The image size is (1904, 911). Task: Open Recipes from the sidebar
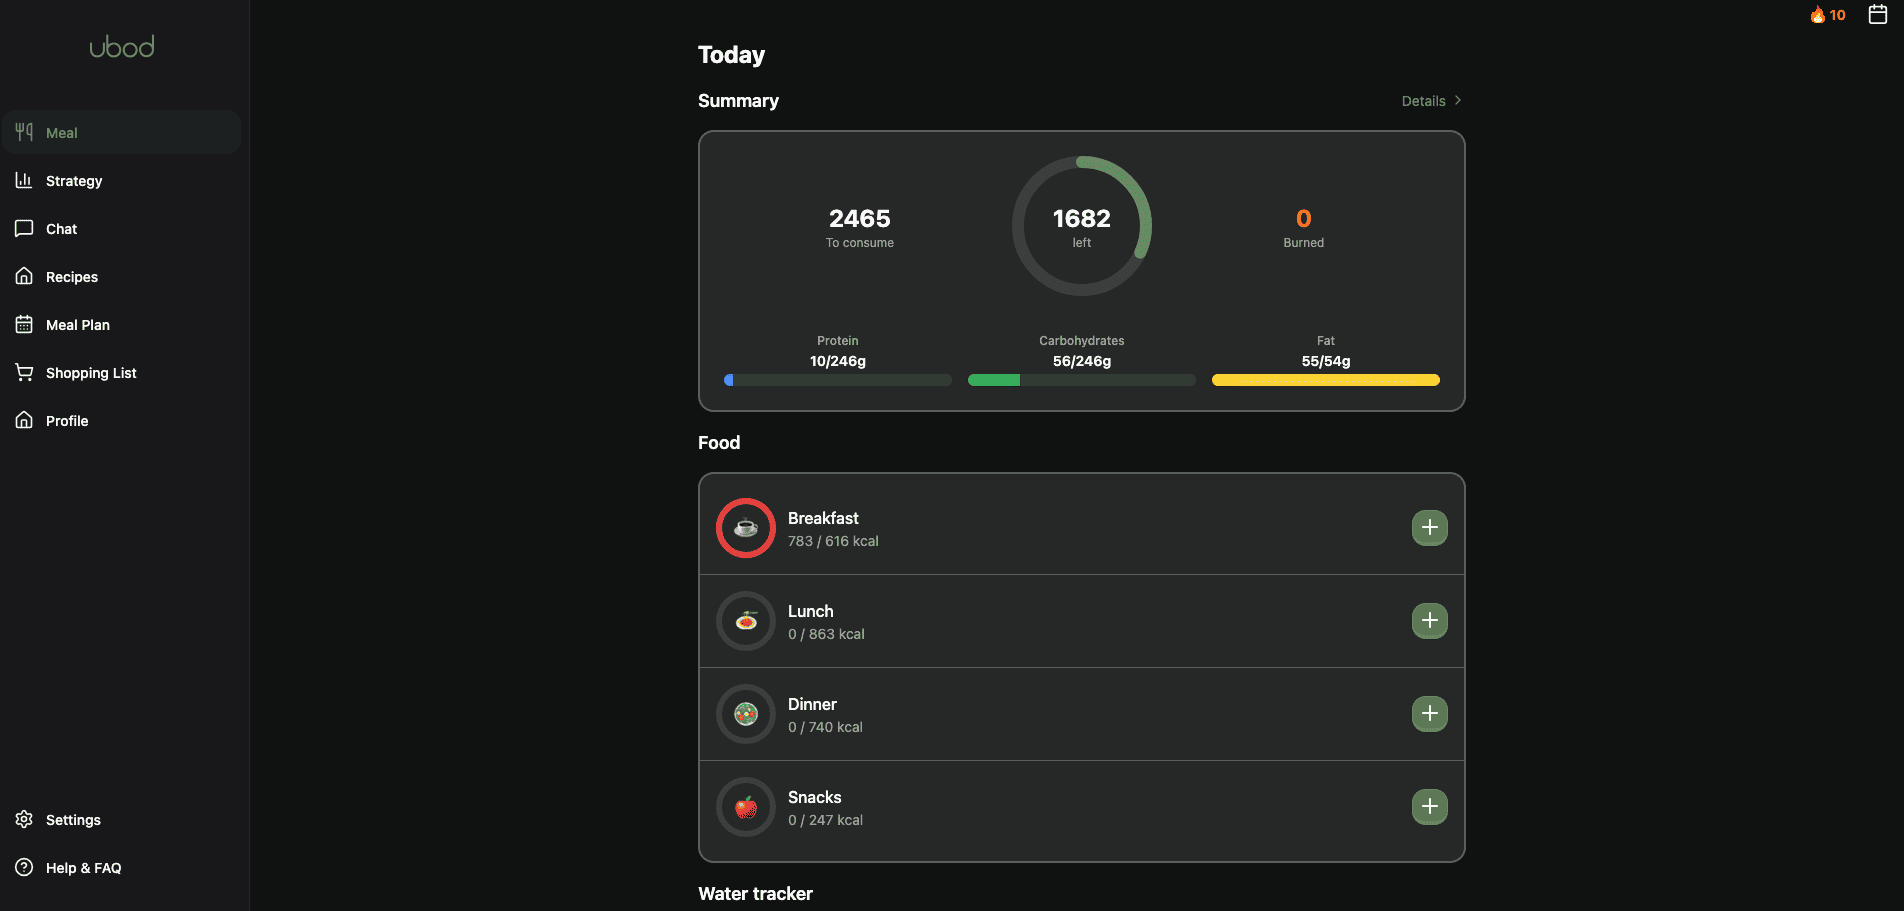click(x=72, y=277)
